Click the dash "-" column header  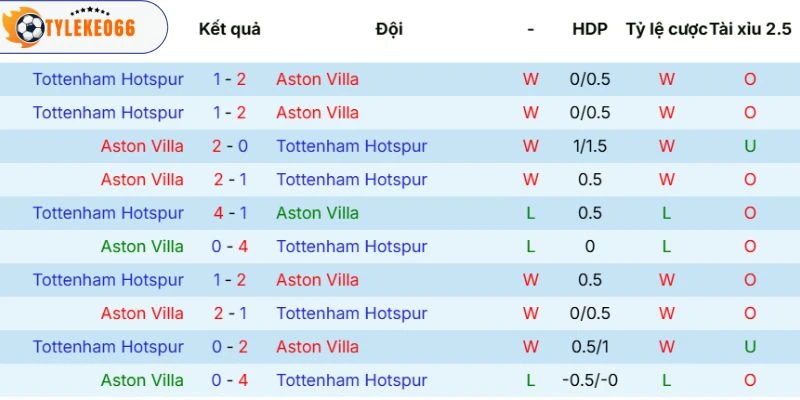coord(530,29)
